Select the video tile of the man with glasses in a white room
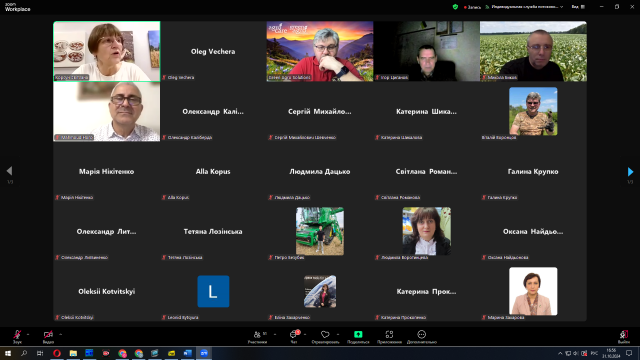Viewport: 640px width, 360px height. point(107,111)
